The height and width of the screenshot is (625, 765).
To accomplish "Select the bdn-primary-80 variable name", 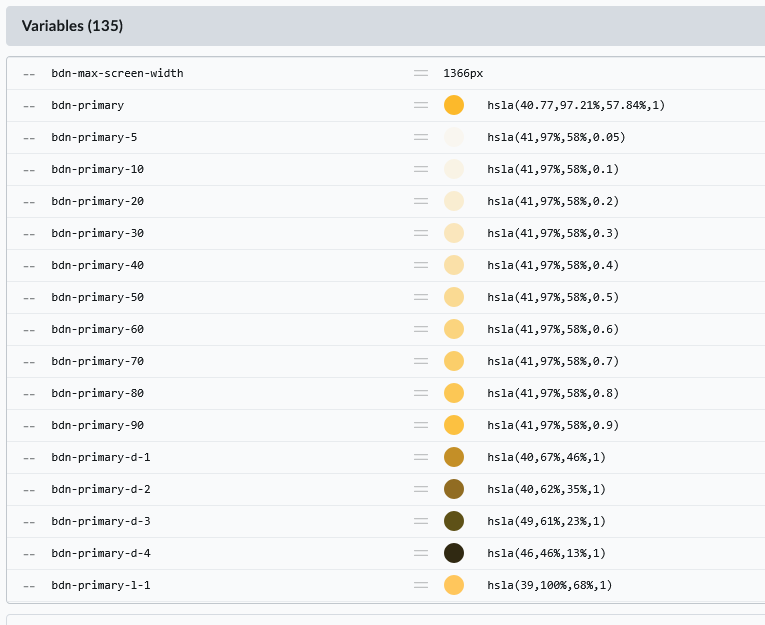I will 98,393.
